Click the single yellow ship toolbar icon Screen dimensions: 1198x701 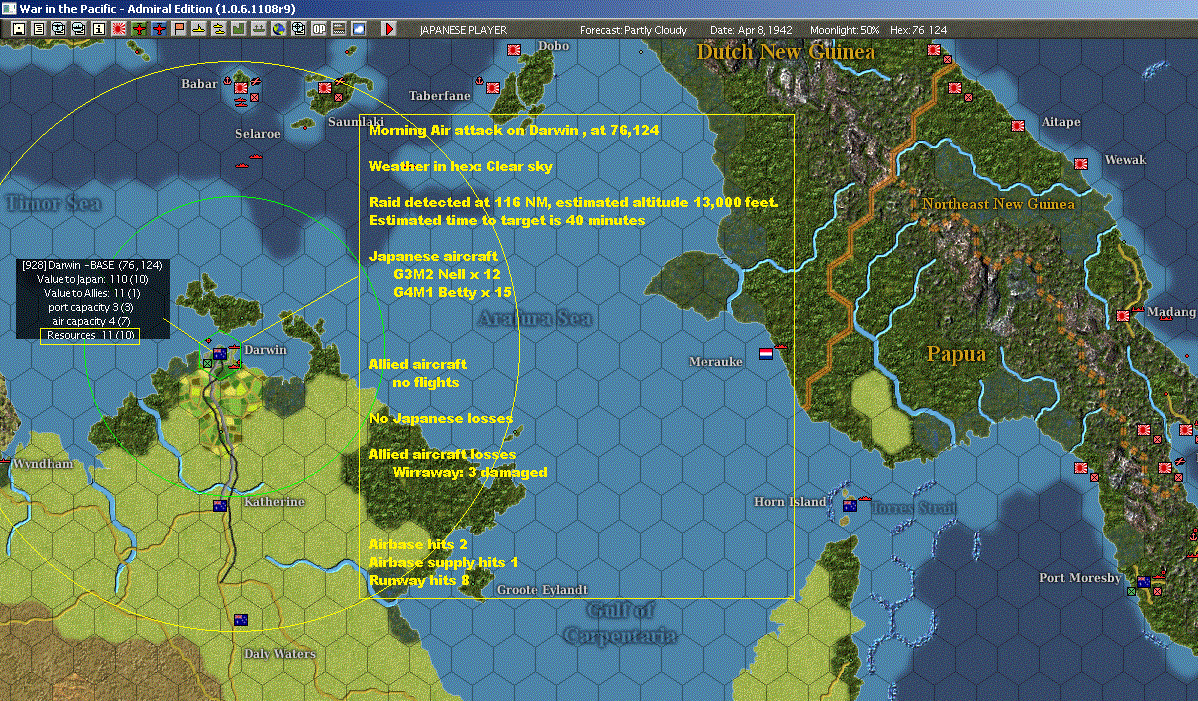coord(199,29)
